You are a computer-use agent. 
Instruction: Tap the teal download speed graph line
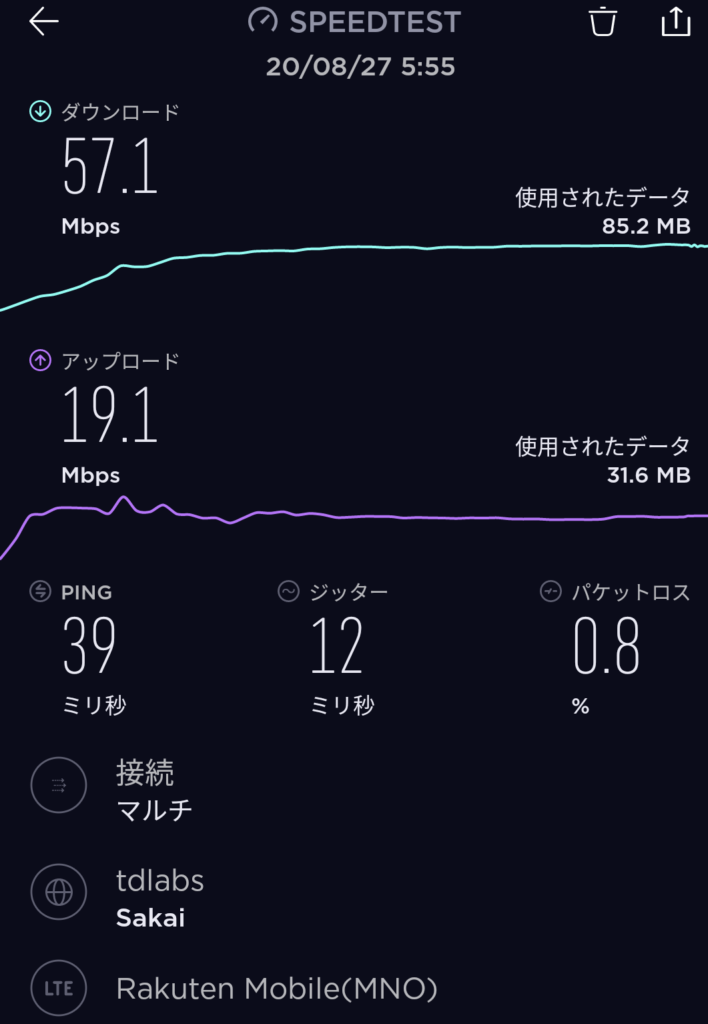click(x=354, y=249)
